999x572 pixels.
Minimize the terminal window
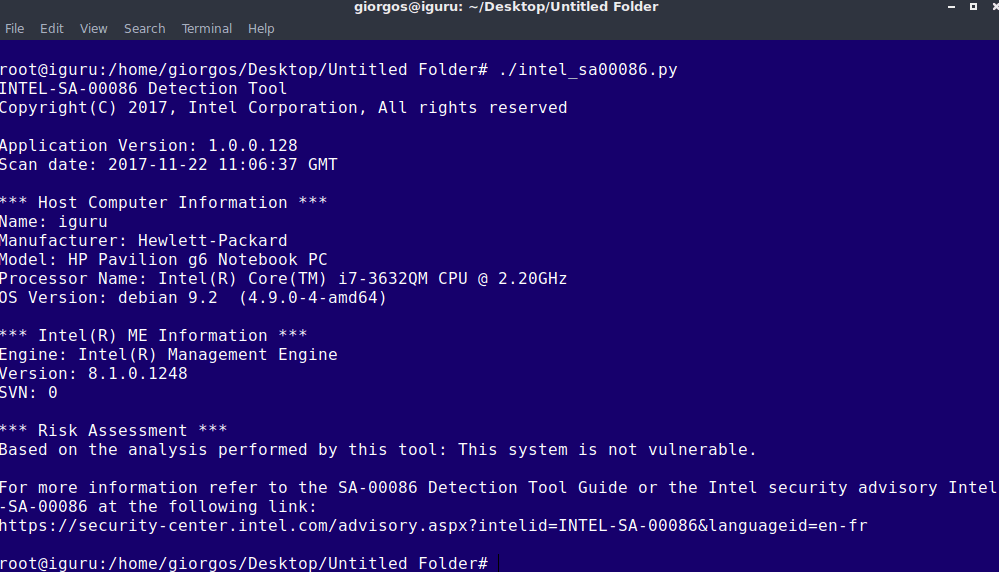pos(951,6)
